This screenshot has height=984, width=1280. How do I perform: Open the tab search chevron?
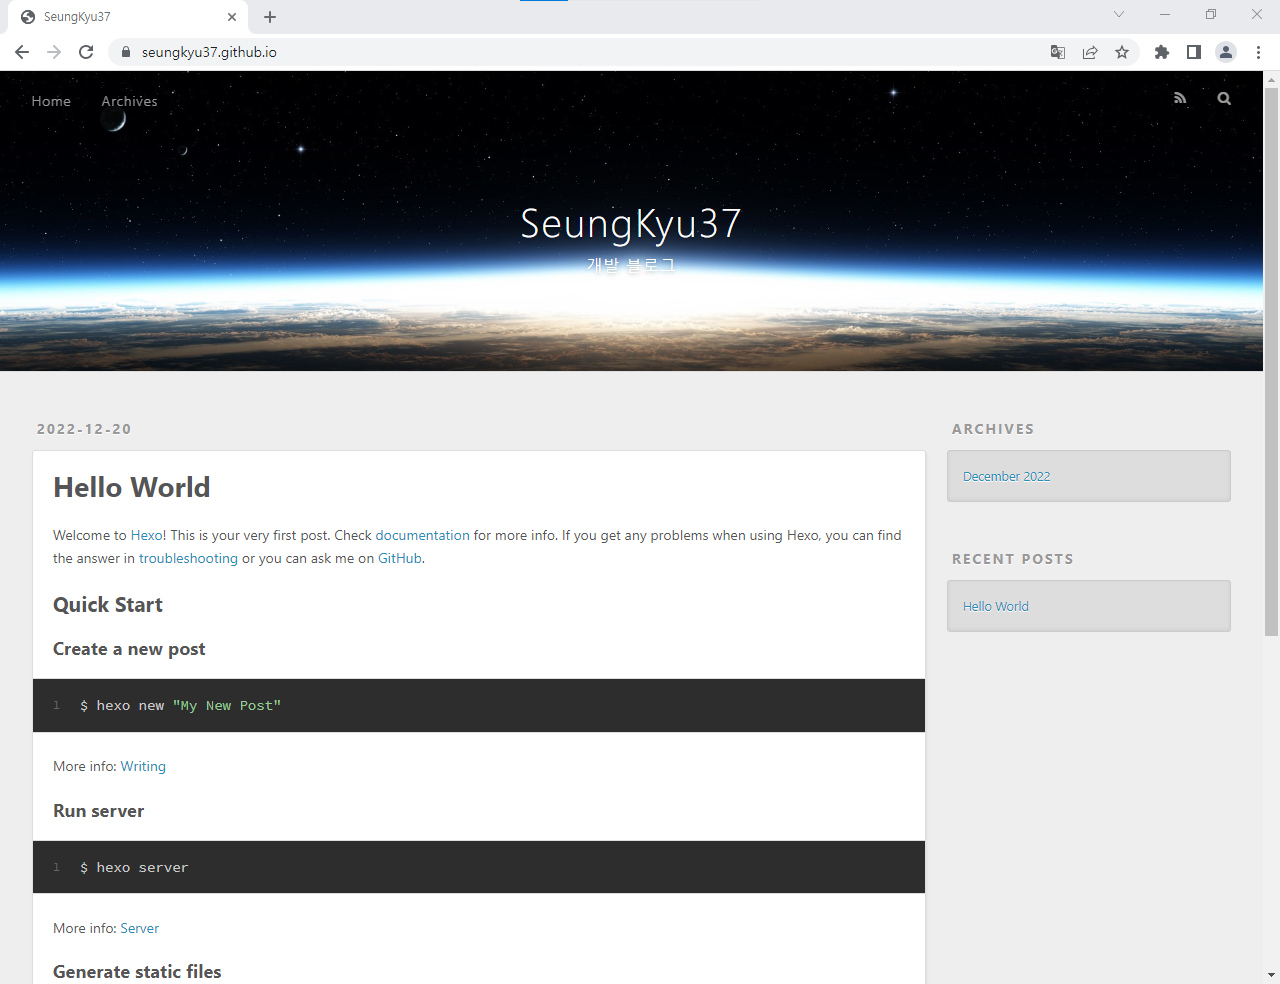pos(1119,14)
